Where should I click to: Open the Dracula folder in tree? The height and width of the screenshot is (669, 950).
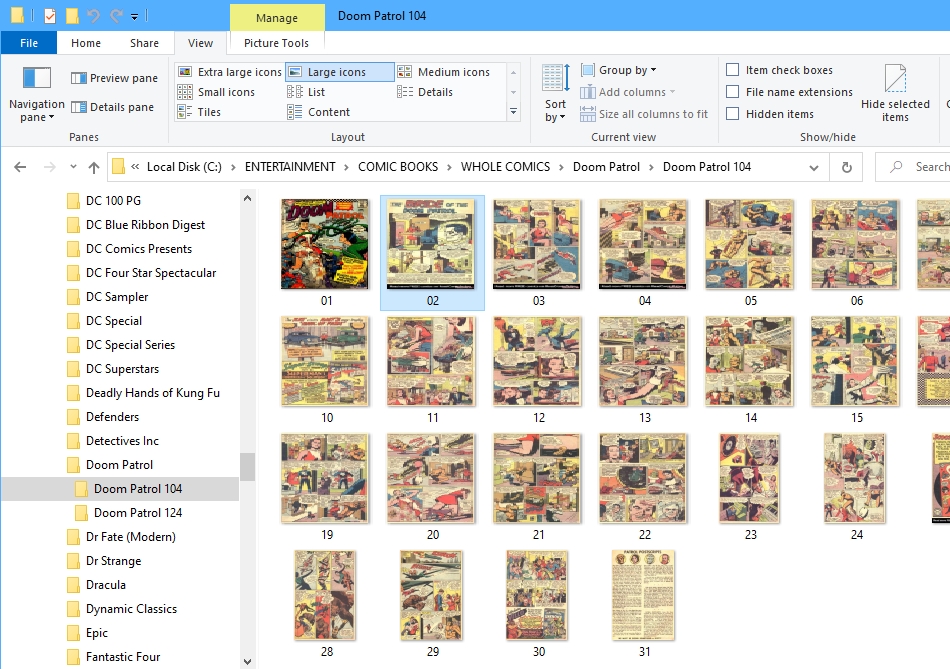(x=105, y=585)
